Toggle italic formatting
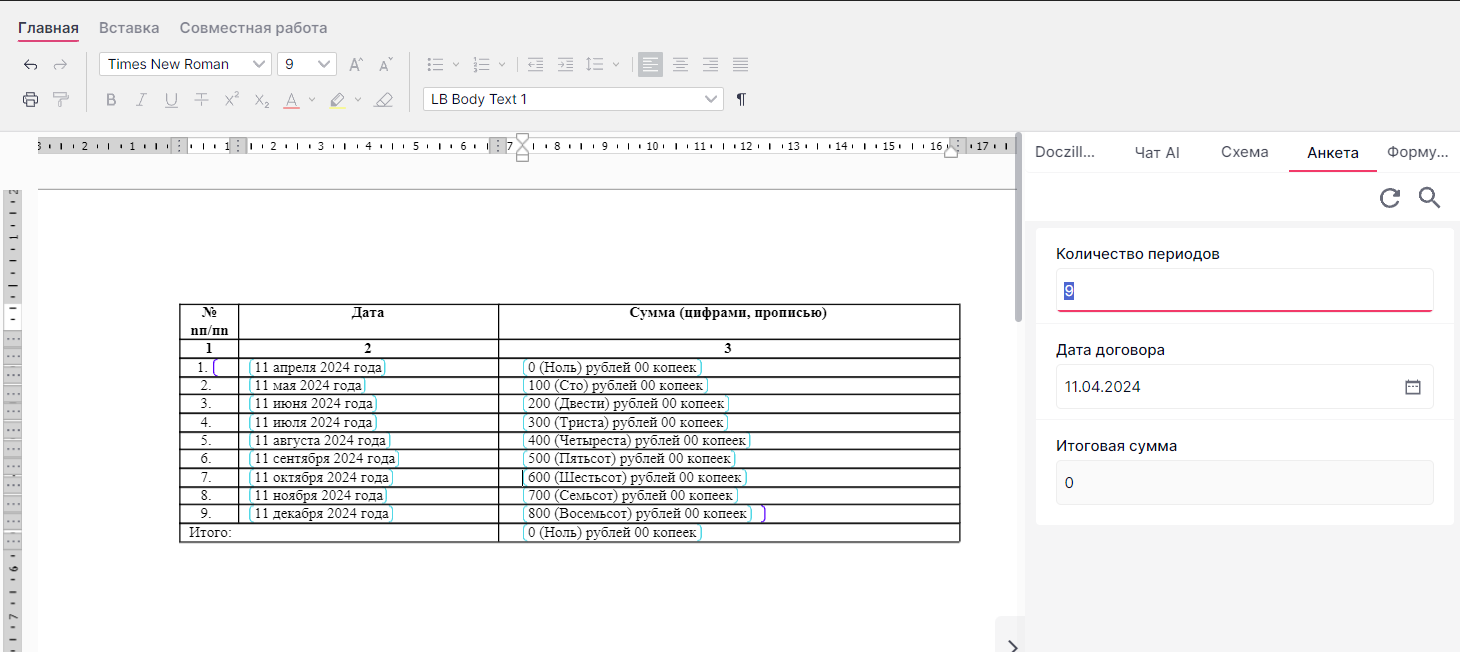Image resolution: width=1460 pixels, height=652 pixels. tap(141, 100)
